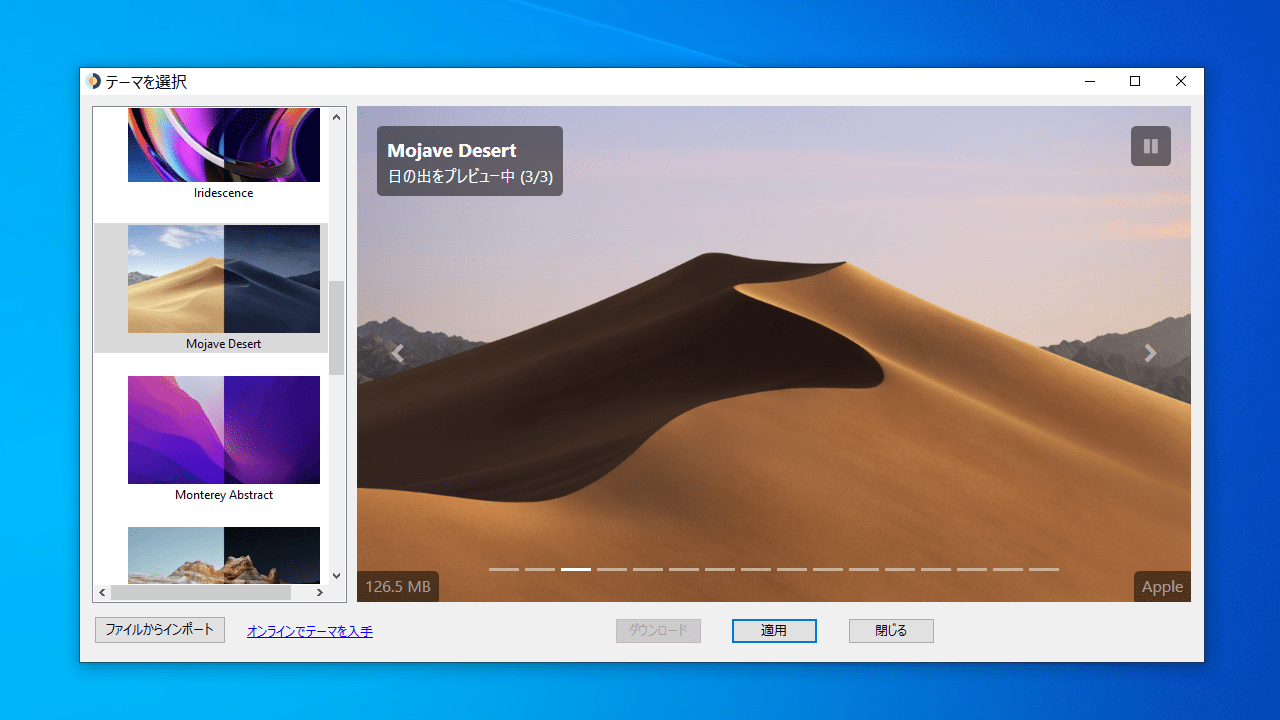The width and height of the screenshot is (1280, 720).
Task: Maximize the テーマを選択 window
Action: tap(1135, 81)
